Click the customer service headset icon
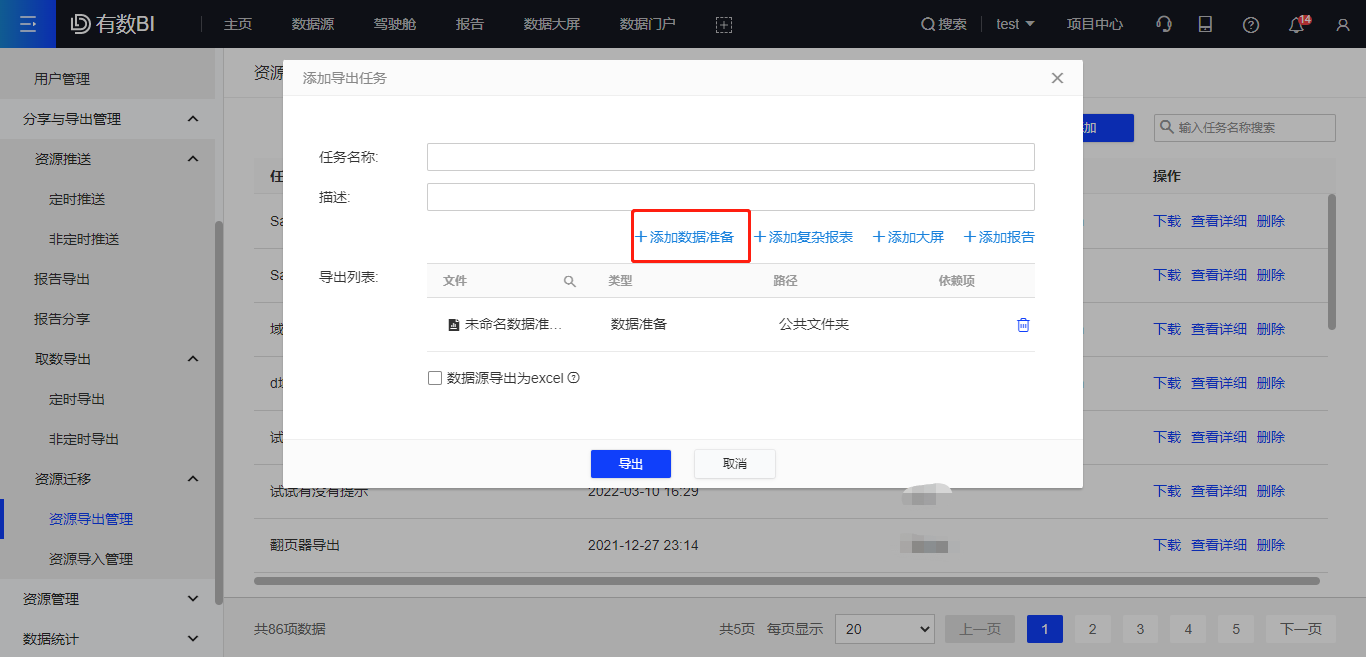This screenshot has width=1366, height=657. tap(1164, 25)
